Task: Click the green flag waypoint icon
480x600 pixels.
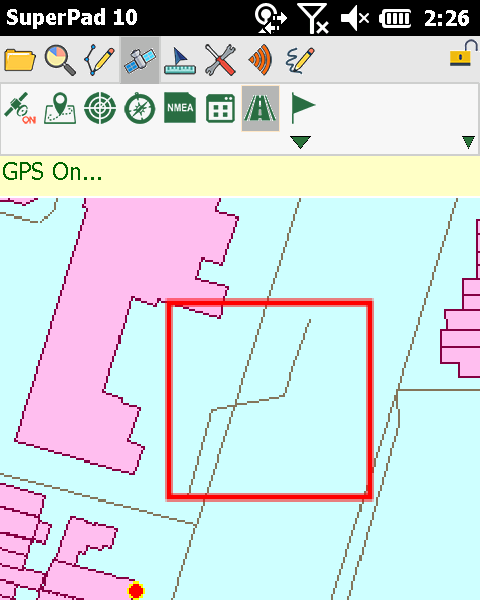Action: tap(303, 108)
